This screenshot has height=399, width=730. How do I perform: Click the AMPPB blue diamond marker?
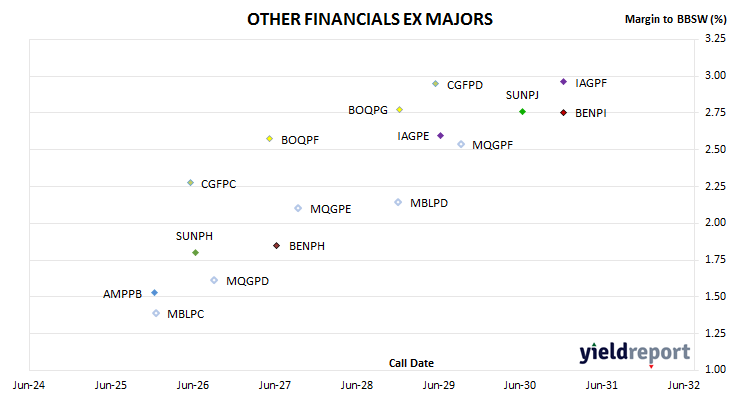click(x=155, y=293)
